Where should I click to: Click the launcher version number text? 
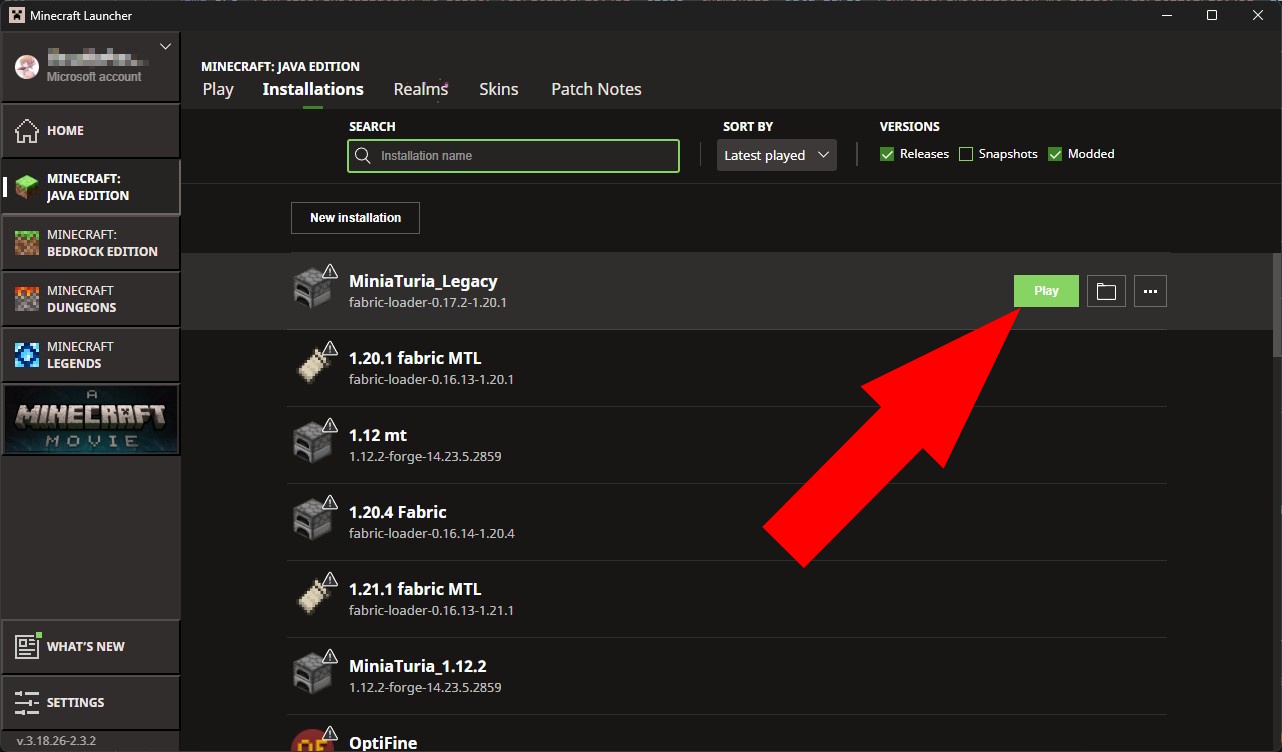(x=56, y=741)
